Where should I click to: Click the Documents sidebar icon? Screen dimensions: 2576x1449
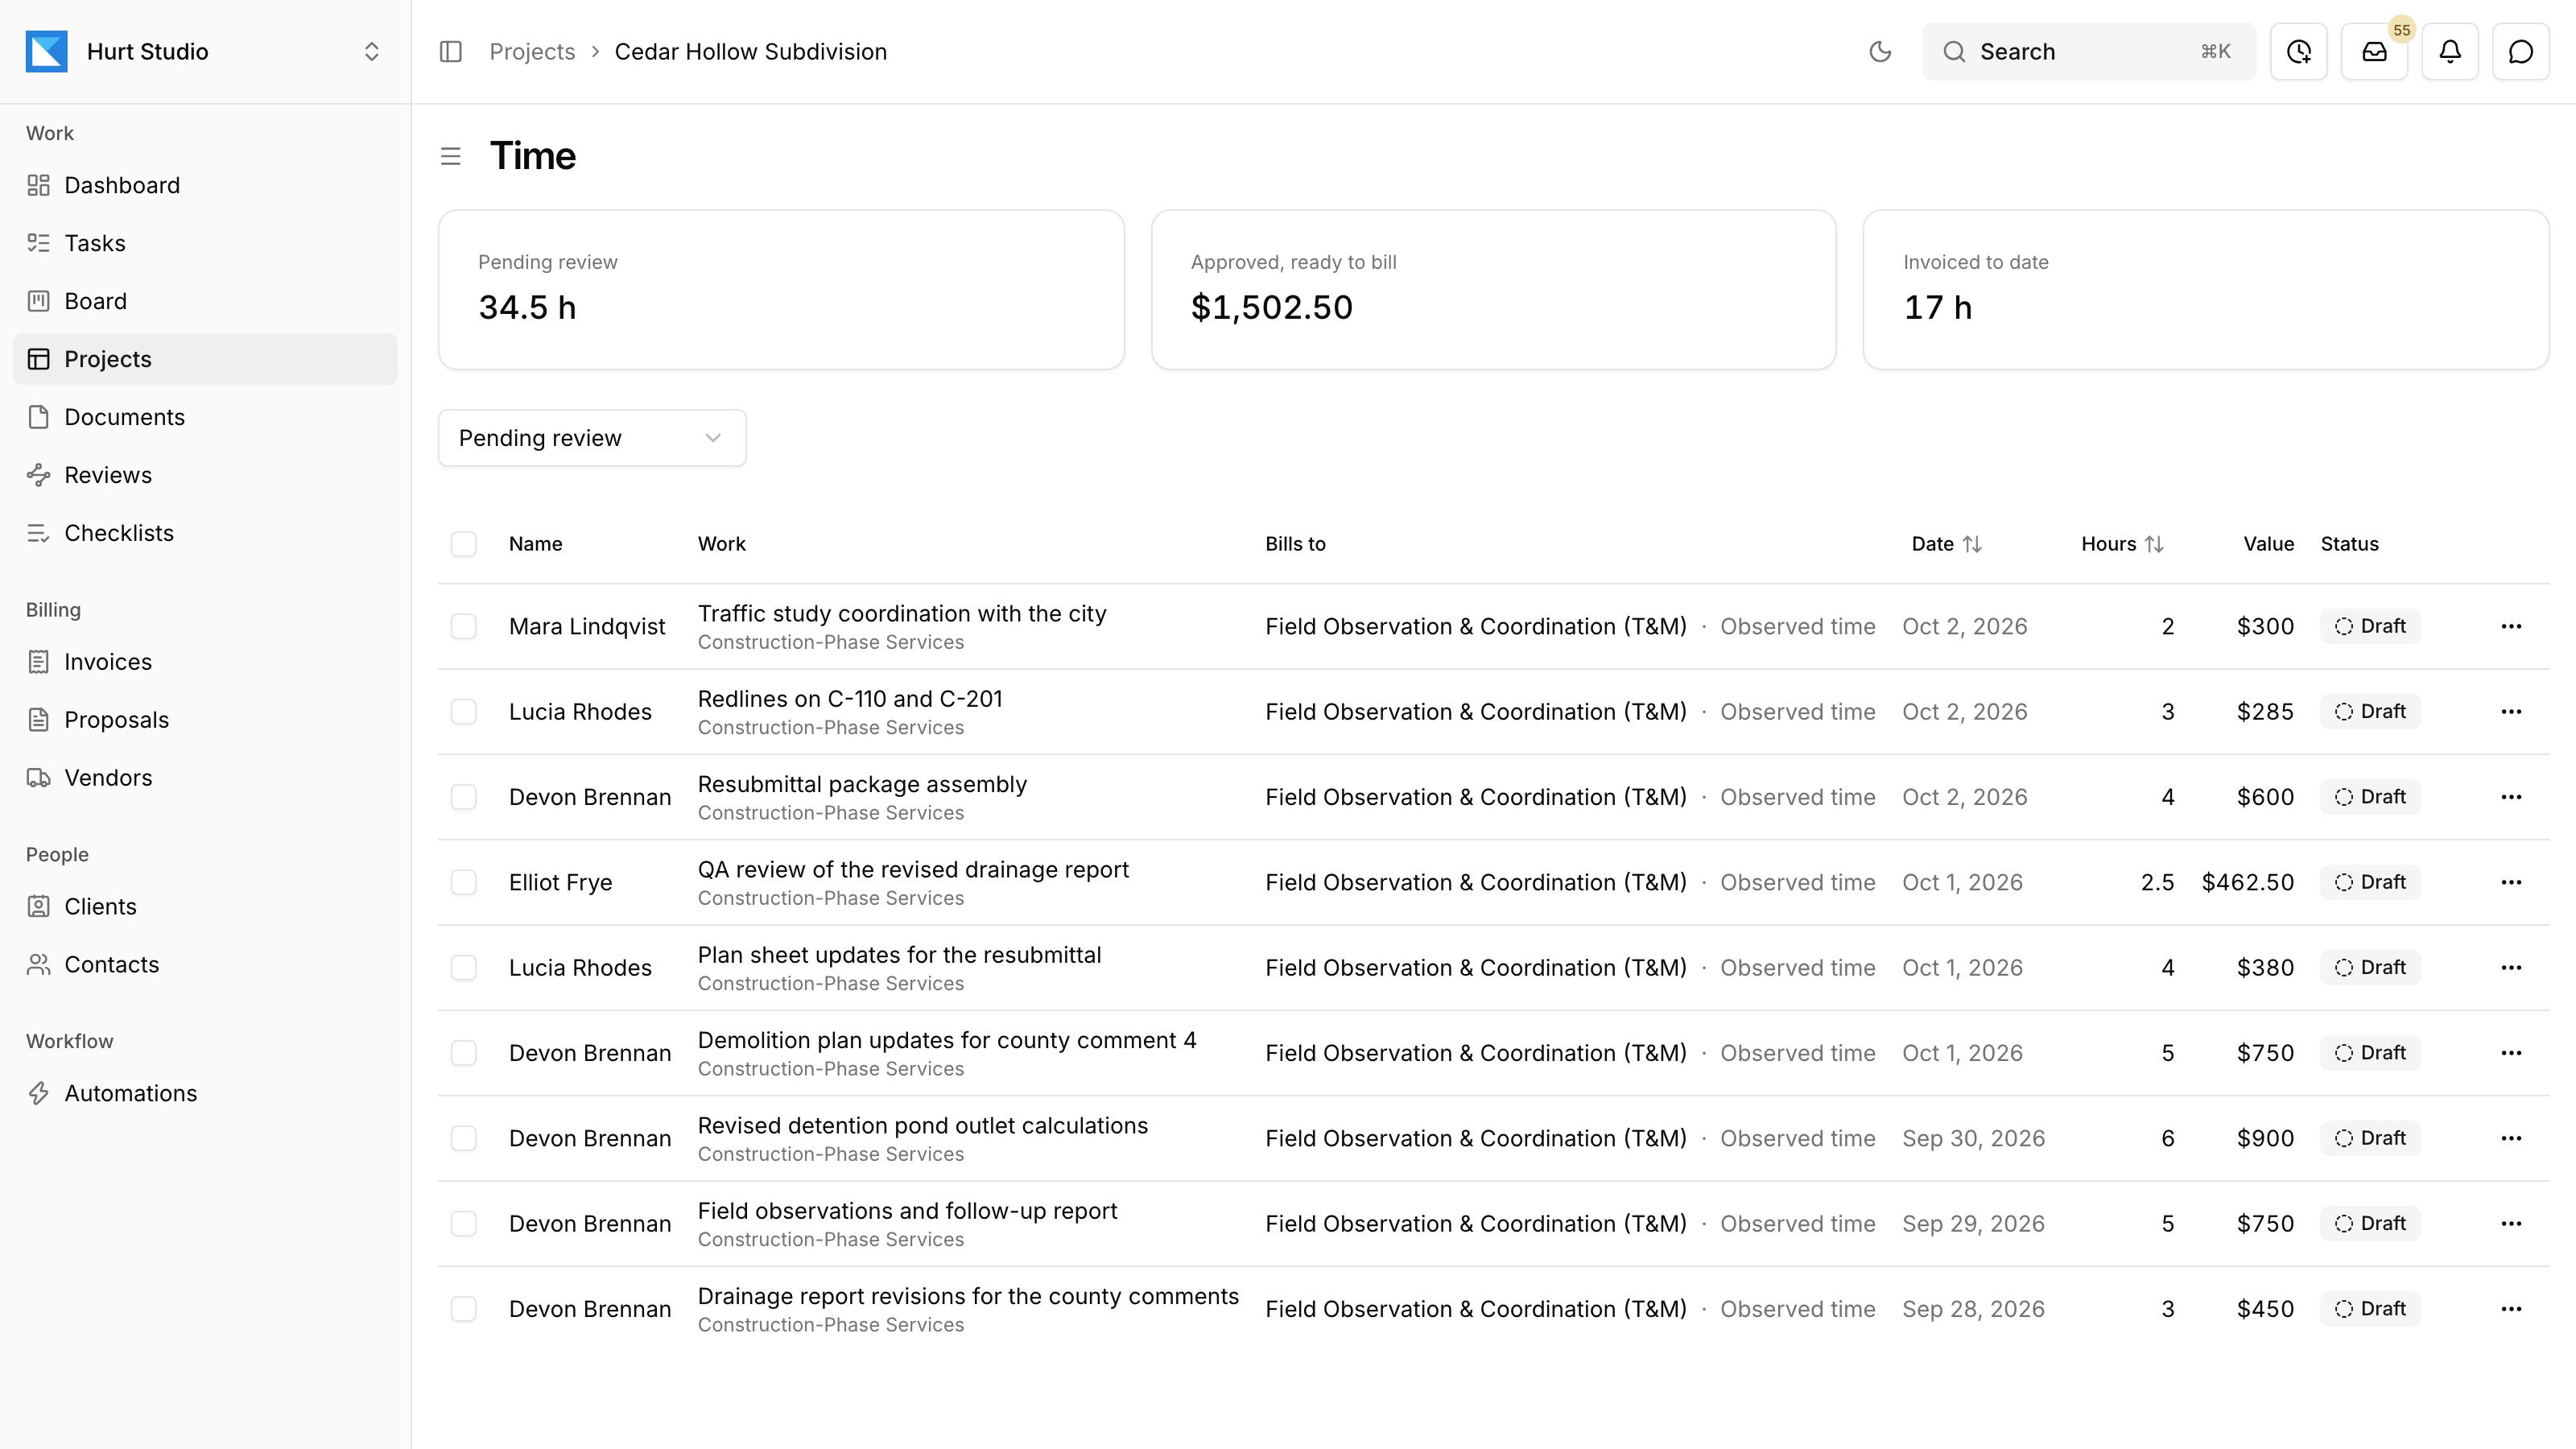(39, 417)
